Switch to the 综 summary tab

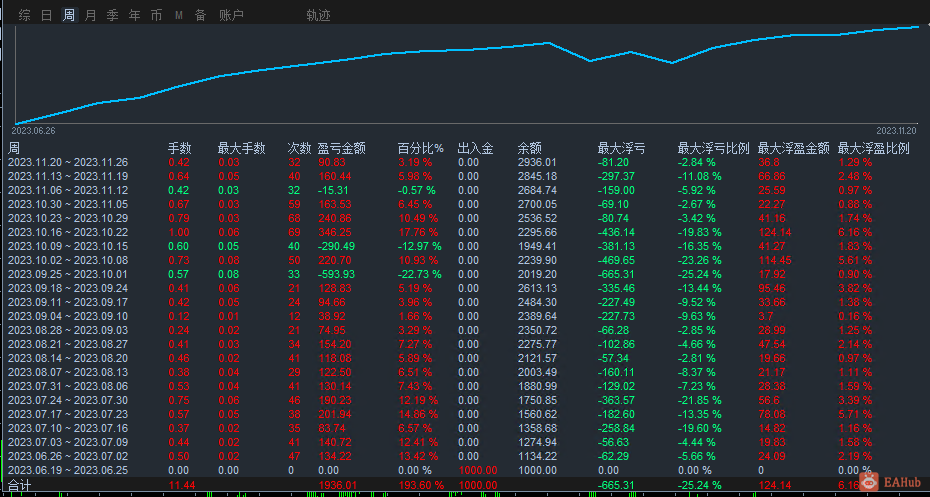click(x=24, y=15)
